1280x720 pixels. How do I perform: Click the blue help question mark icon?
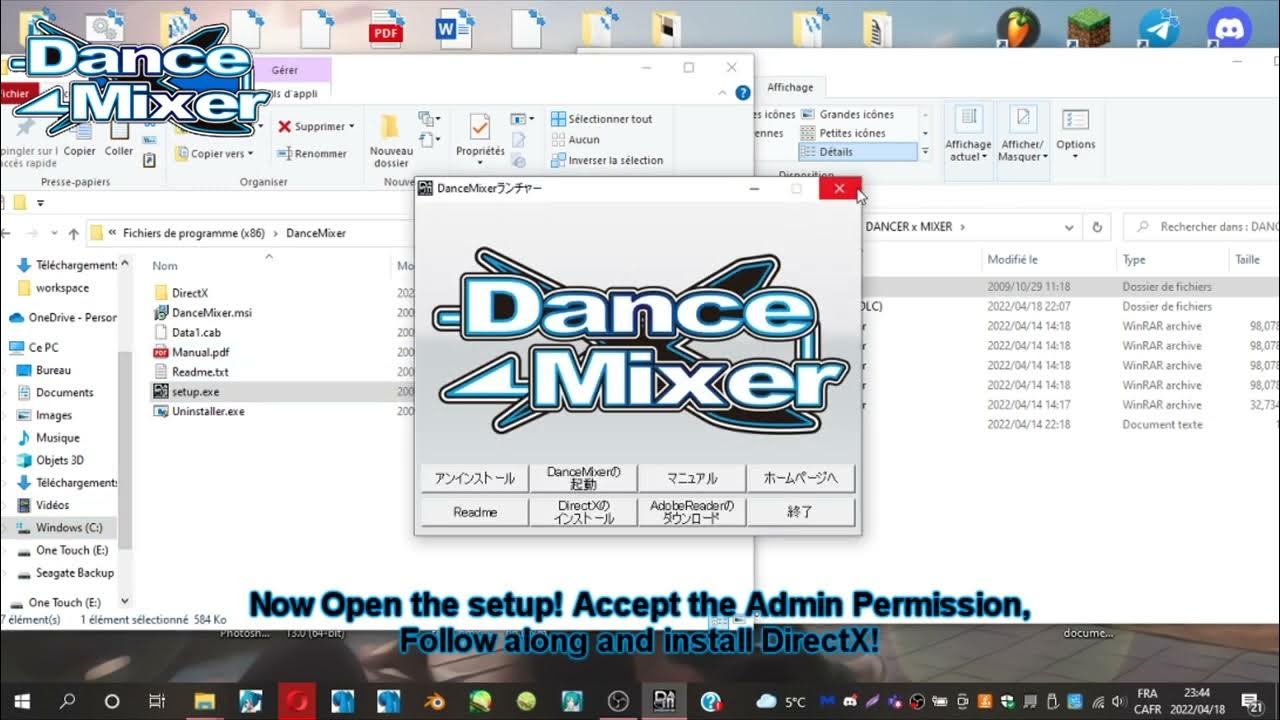pyautogui.click(x=742, y=92)
